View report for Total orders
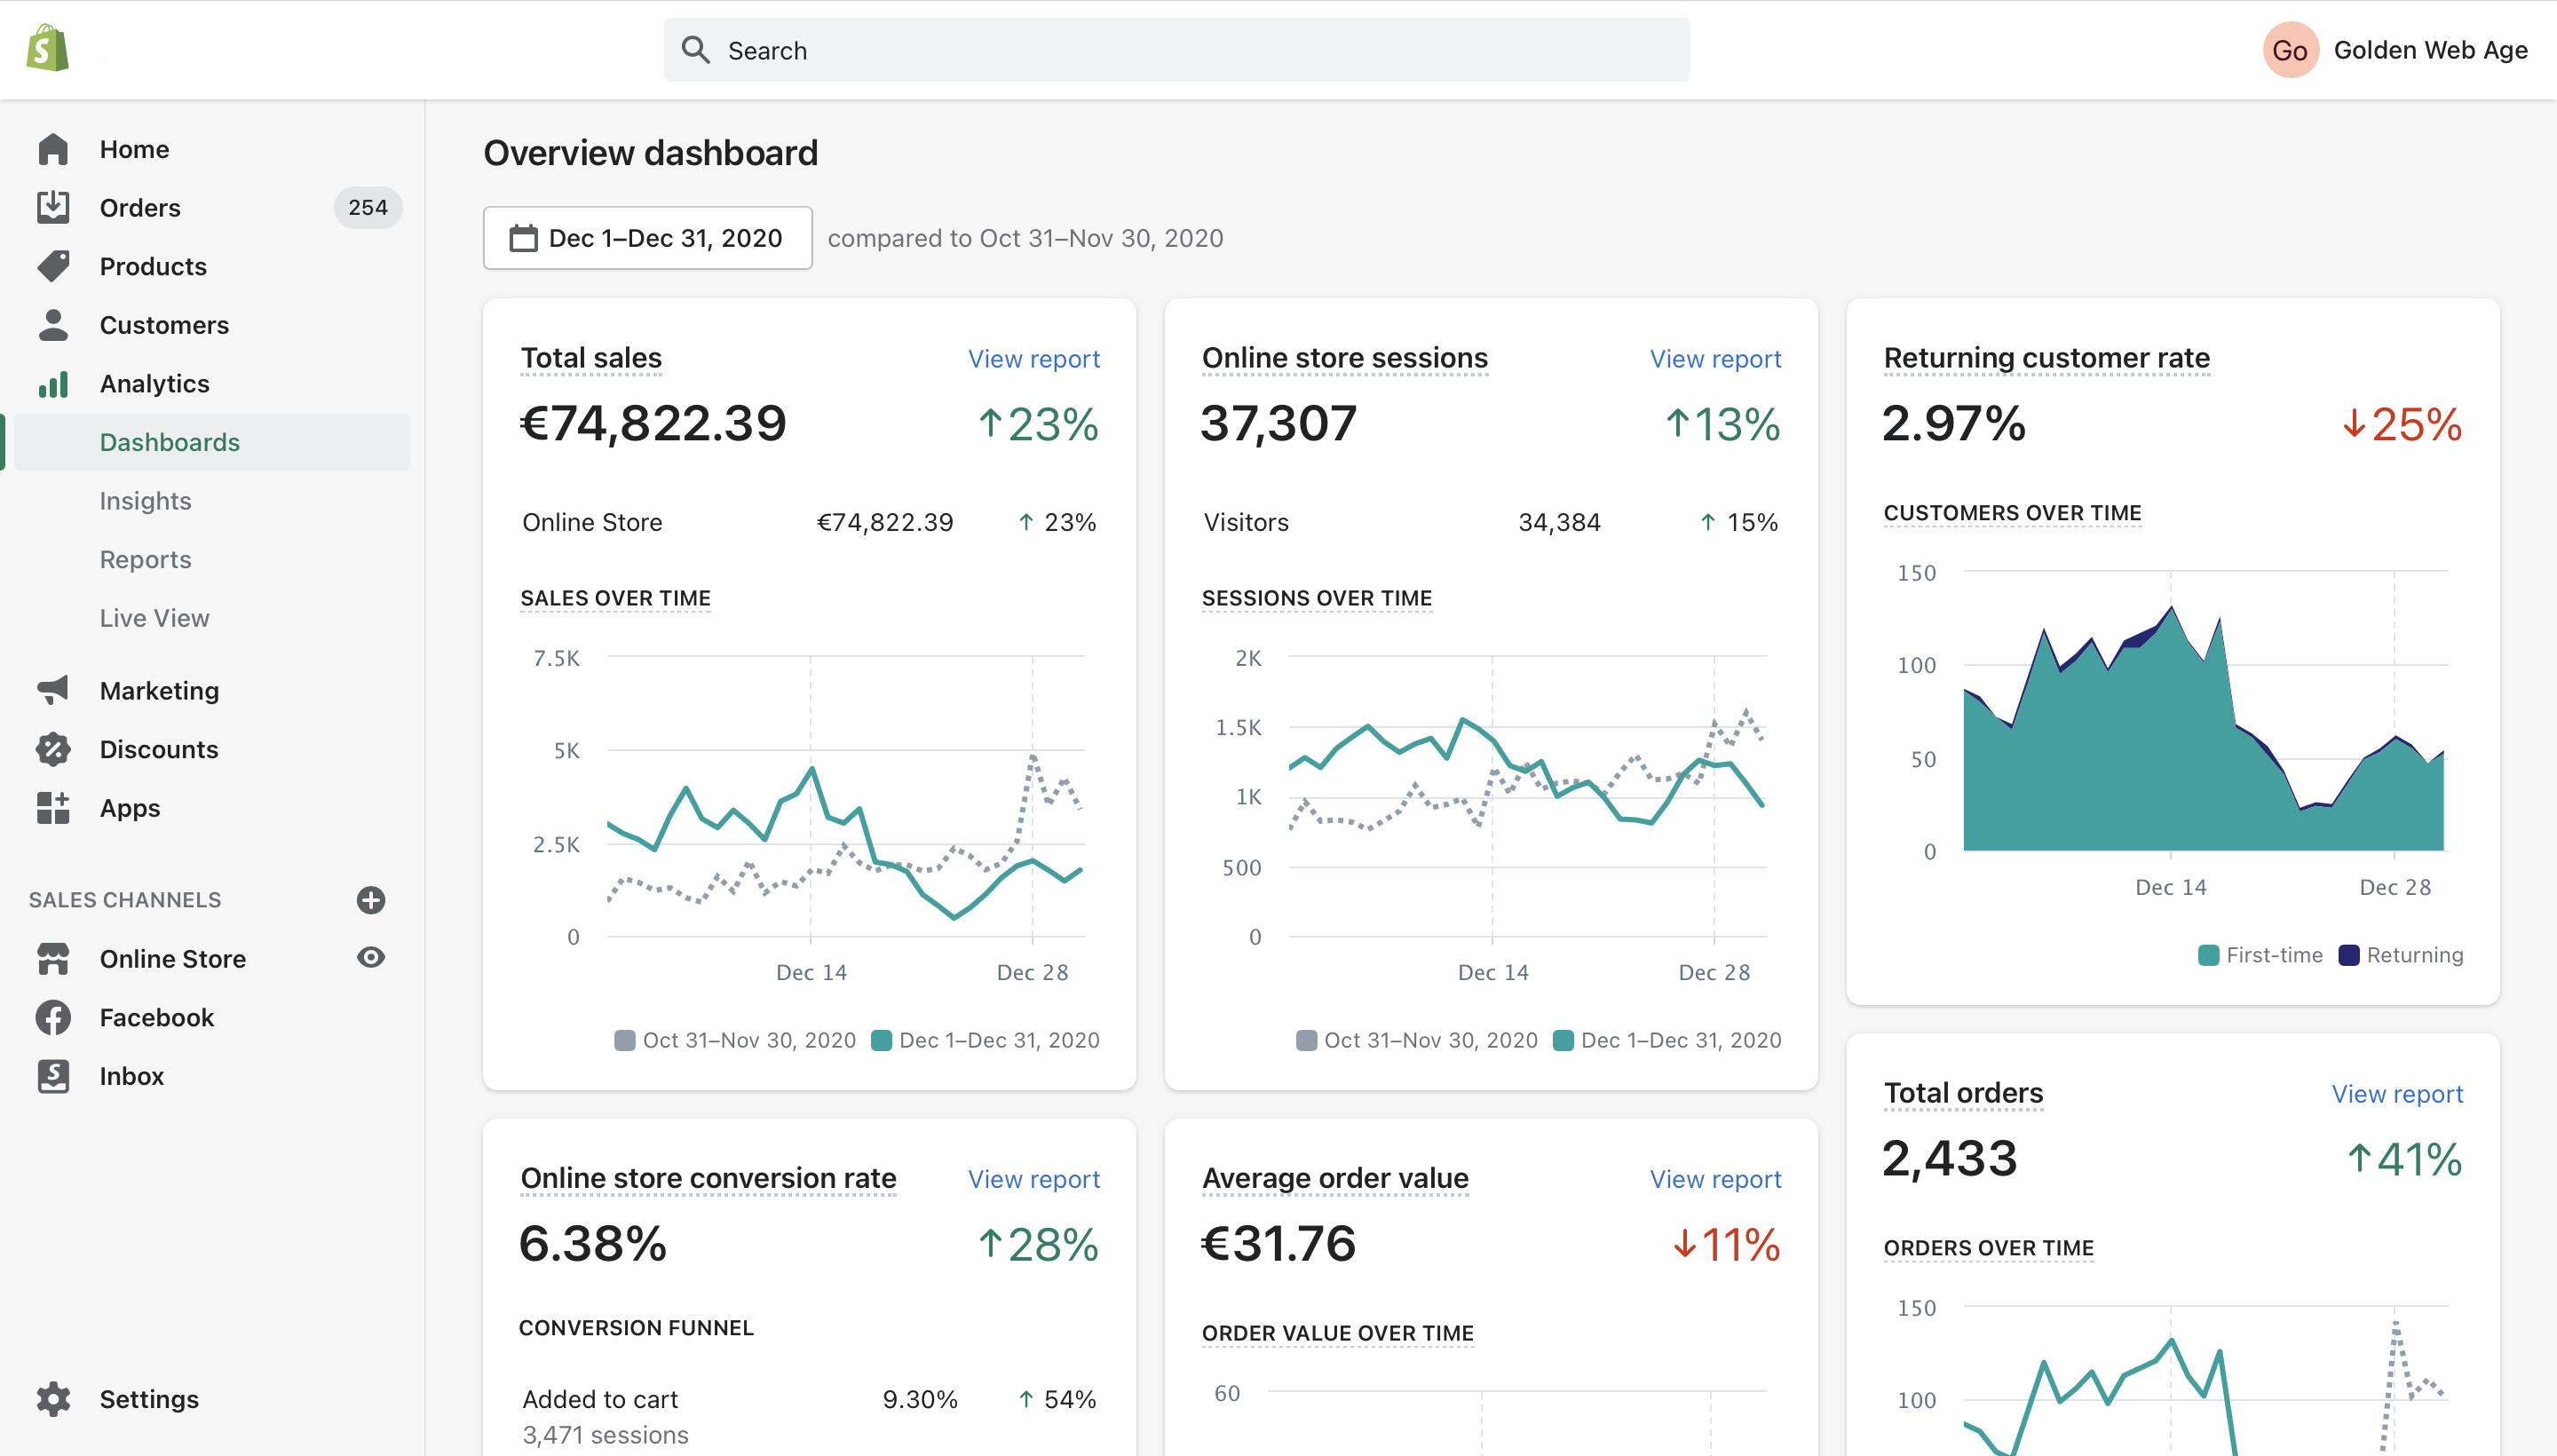 [x=2398, y=1094]
